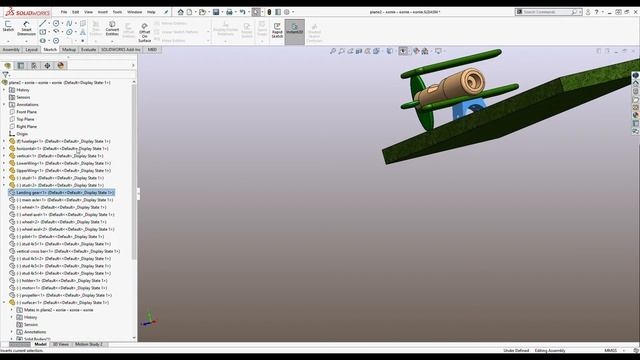
Task: Open the Tools menu
Action: tap(117, 12)
